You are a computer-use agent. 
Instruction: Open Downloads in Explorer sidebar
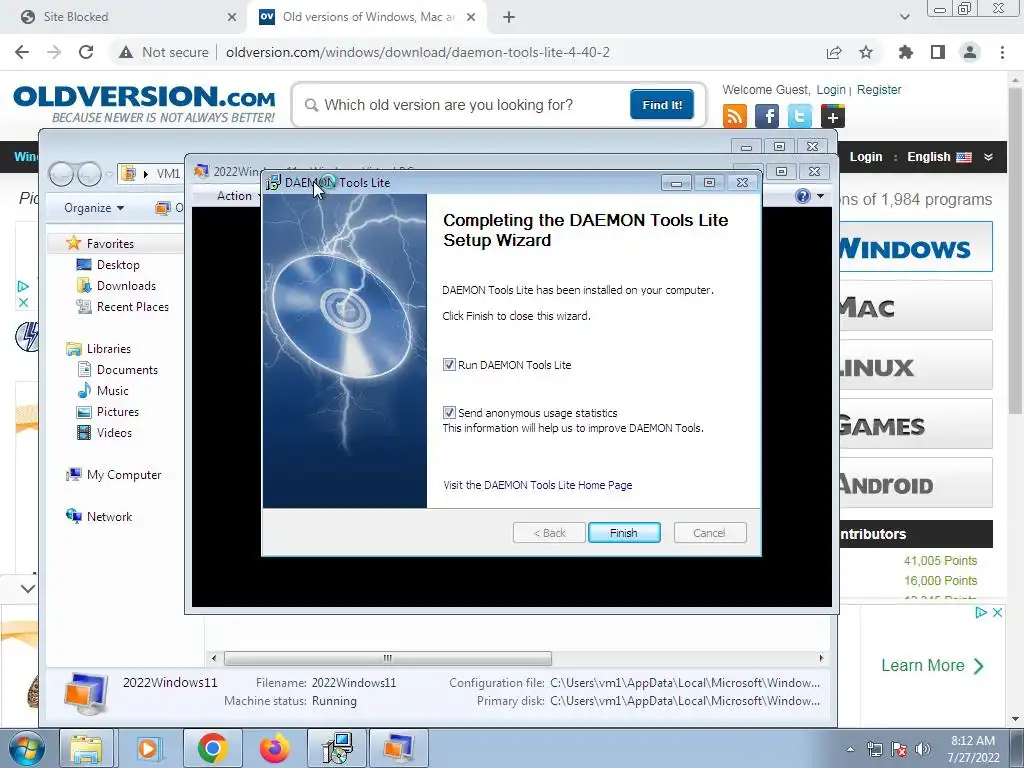coord(126,285)
